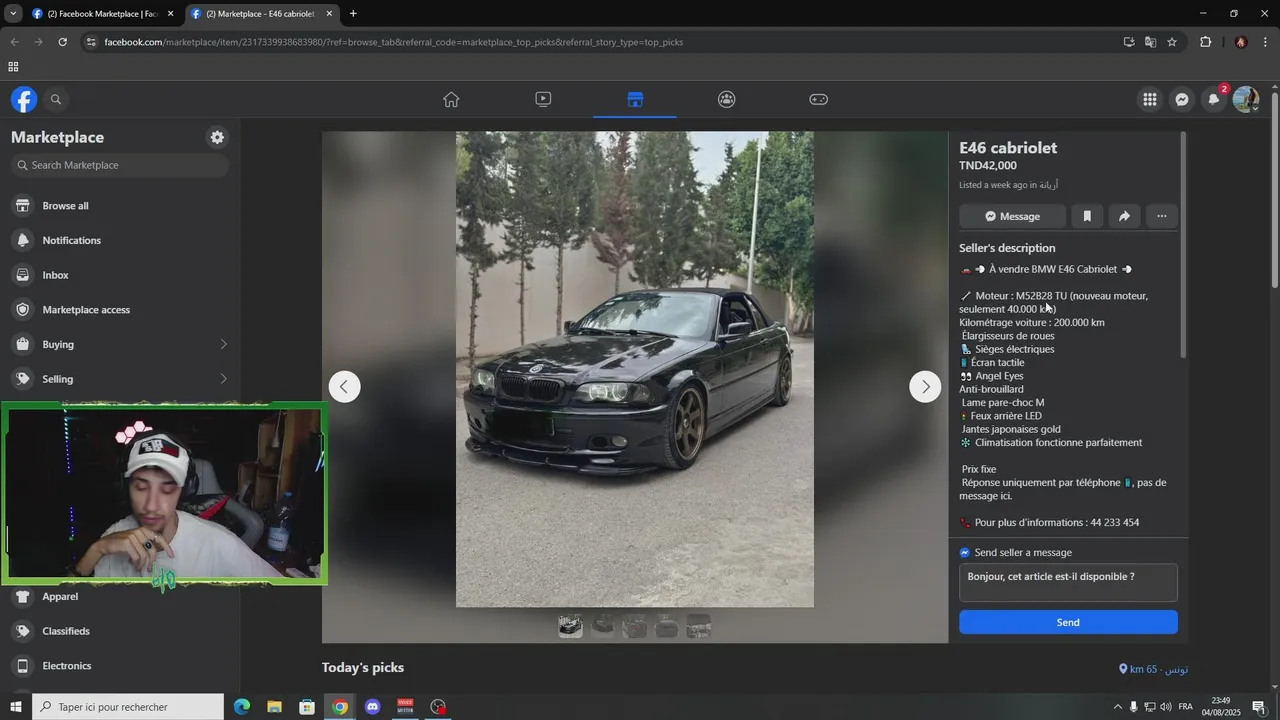
Task: Select first photo thumbnail
Action: coord(570,627)
